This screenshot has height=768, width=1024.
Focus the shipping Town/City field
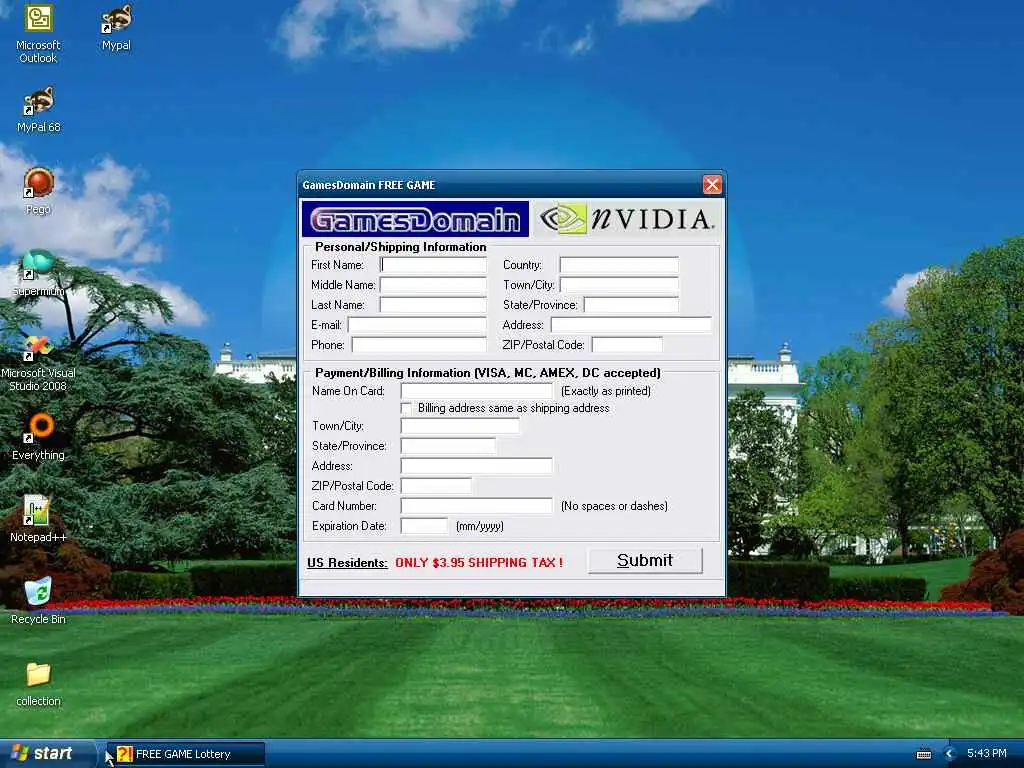coord(619,285)
